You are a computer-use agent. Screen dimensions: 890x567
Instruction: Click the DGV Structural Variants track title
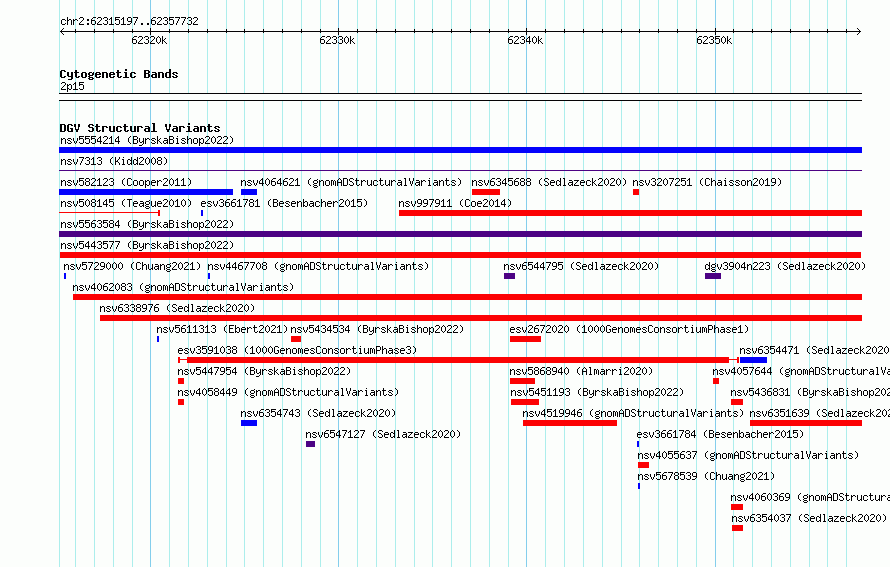(140, 128)
